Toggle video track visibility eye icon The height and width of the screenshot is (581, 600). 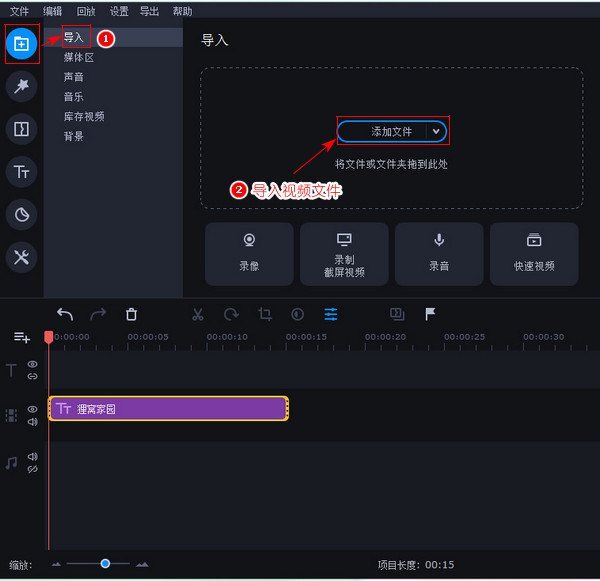33,409
